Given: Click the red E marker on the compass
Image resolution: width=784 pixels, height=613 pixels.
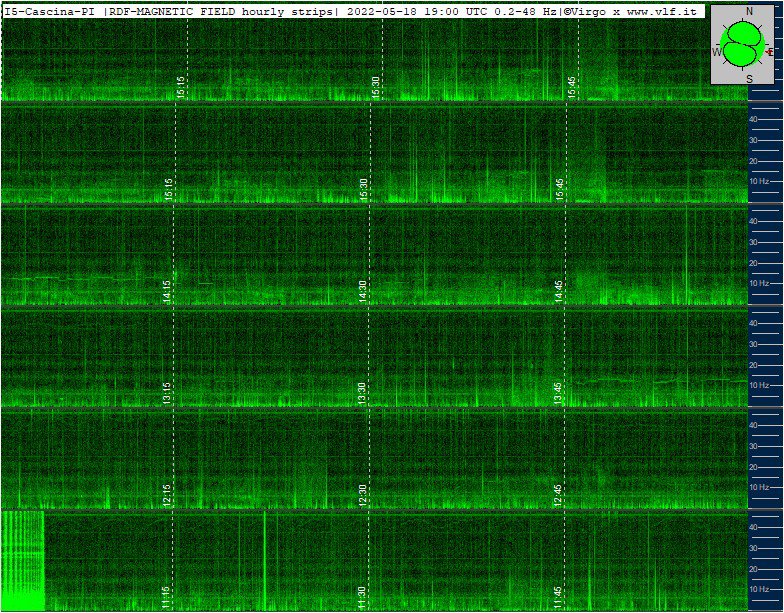Looking at the screenshot, I should tap(769, 51).
